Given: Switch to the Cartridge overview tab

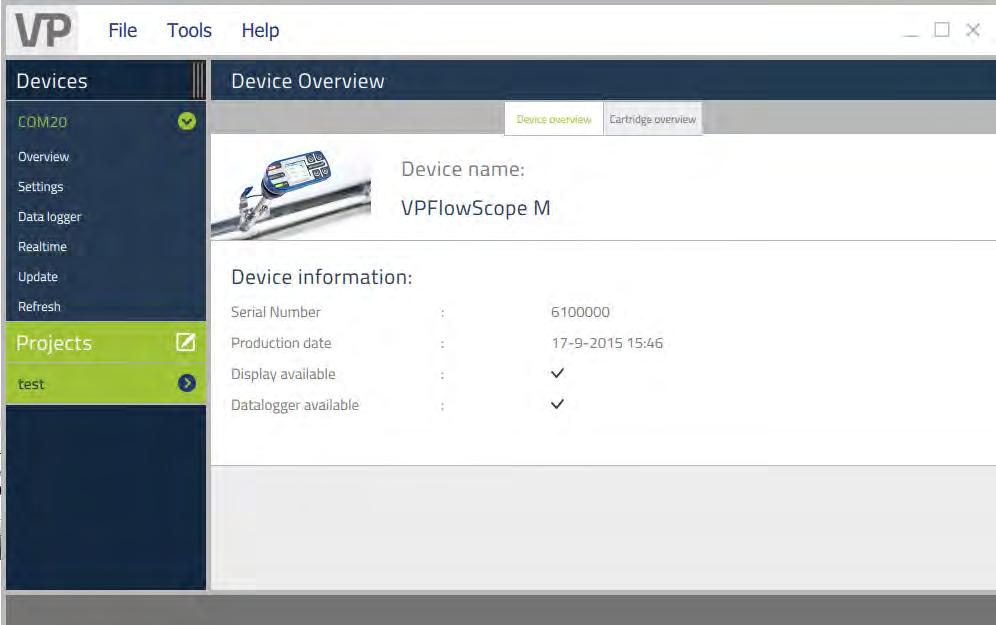Looking at the screenshot, I should click(x=653, y=119).
